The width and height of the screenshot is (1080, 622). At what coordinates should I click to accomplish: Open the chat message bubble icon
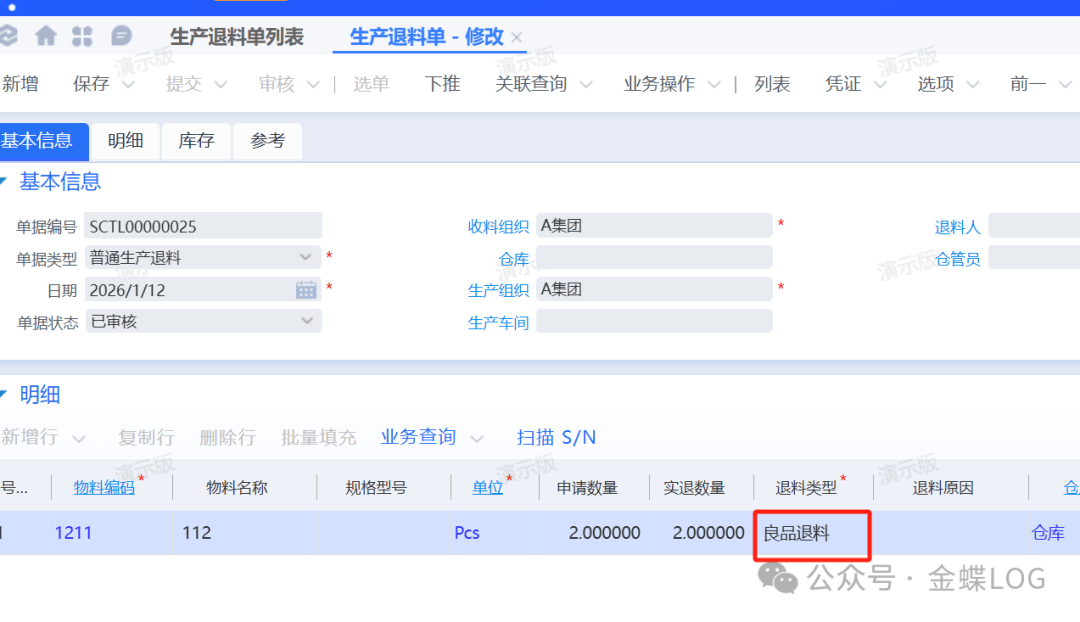121,36
